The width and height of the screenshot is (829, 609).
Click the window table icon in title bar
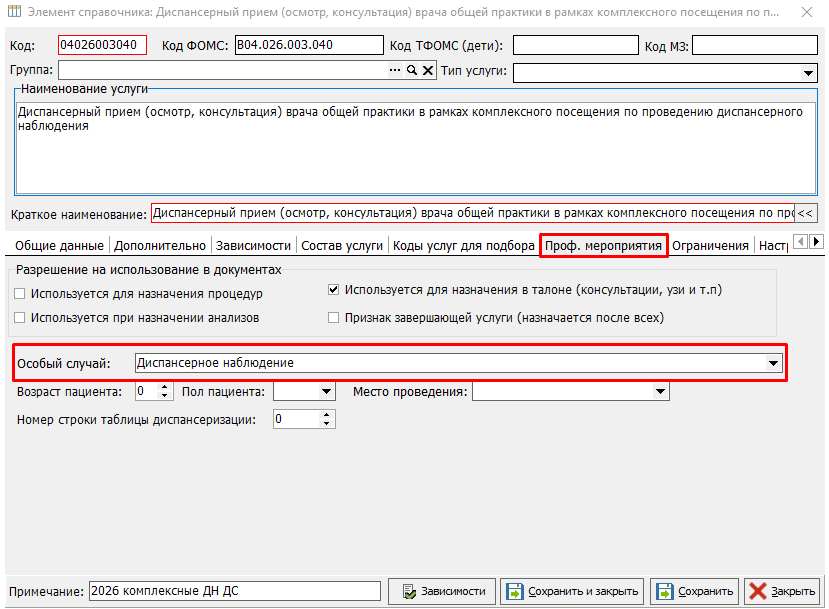15,12
